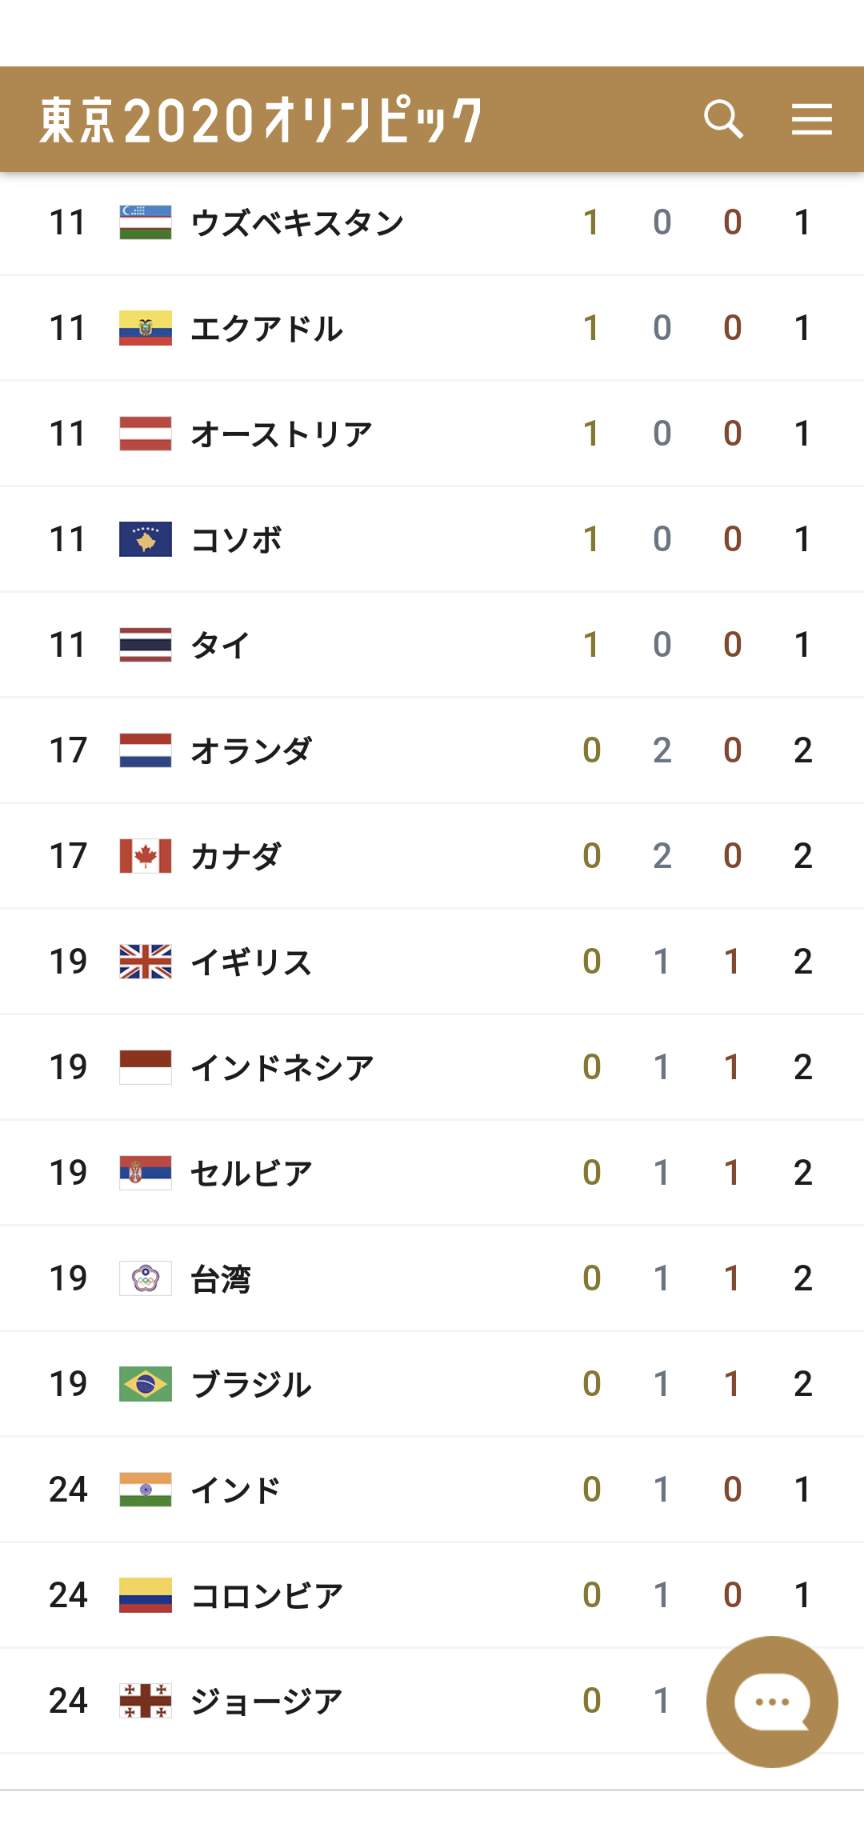Tap the Brazil flag icon
This screenshot has height=1824, width=864.
coord(145,1384)
